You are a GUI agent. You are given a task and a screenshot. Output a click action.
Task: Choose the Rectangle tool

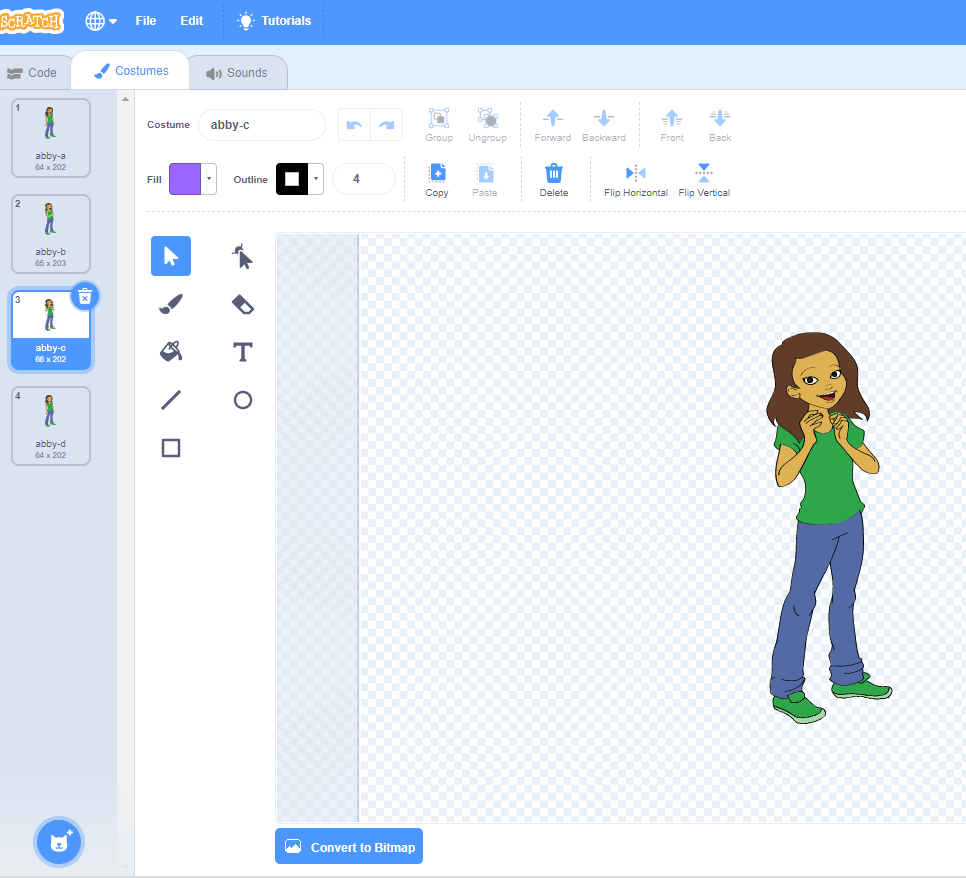(x=171, y=448)
